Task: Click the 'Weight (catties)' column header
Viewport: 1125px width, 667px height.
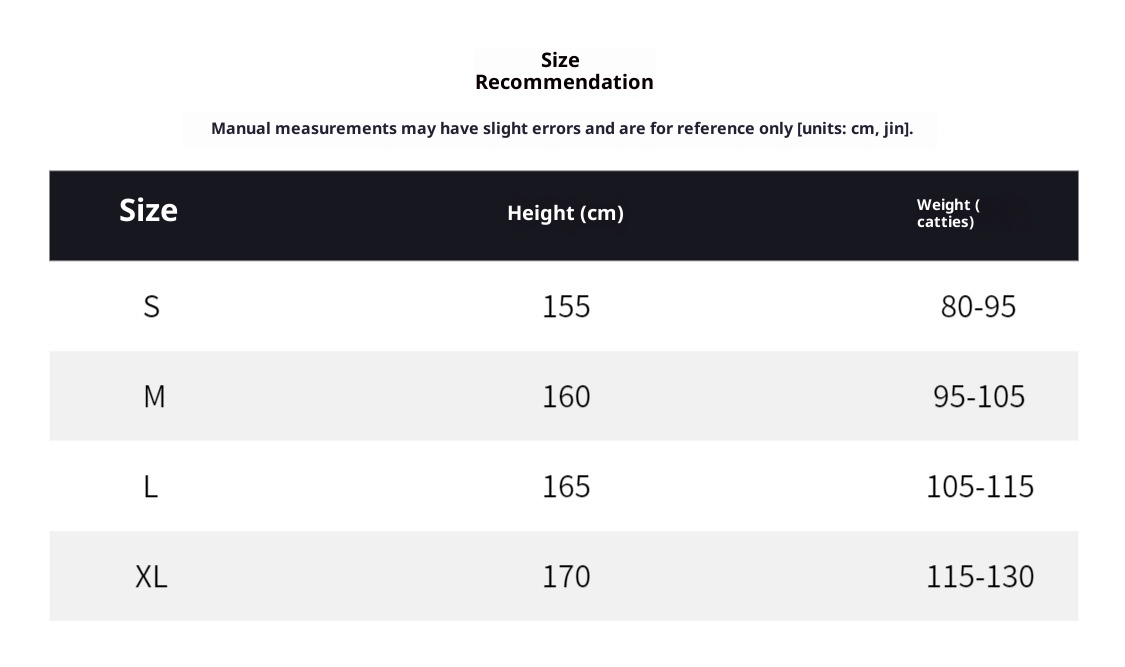Action: 947,213
